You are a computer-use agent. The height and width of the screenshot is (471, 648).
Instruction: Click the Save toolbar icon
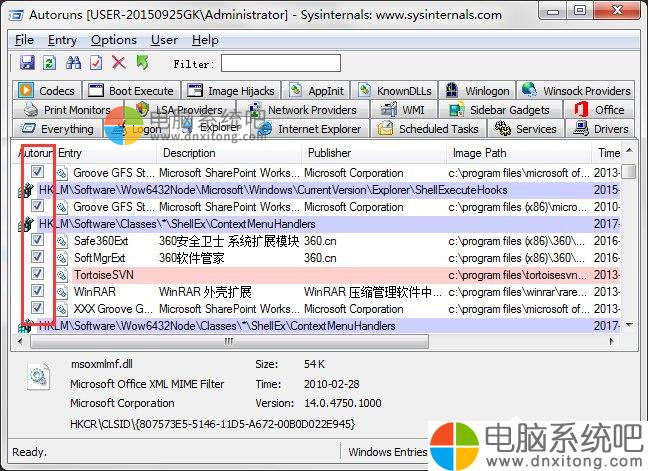coord(27,63)
